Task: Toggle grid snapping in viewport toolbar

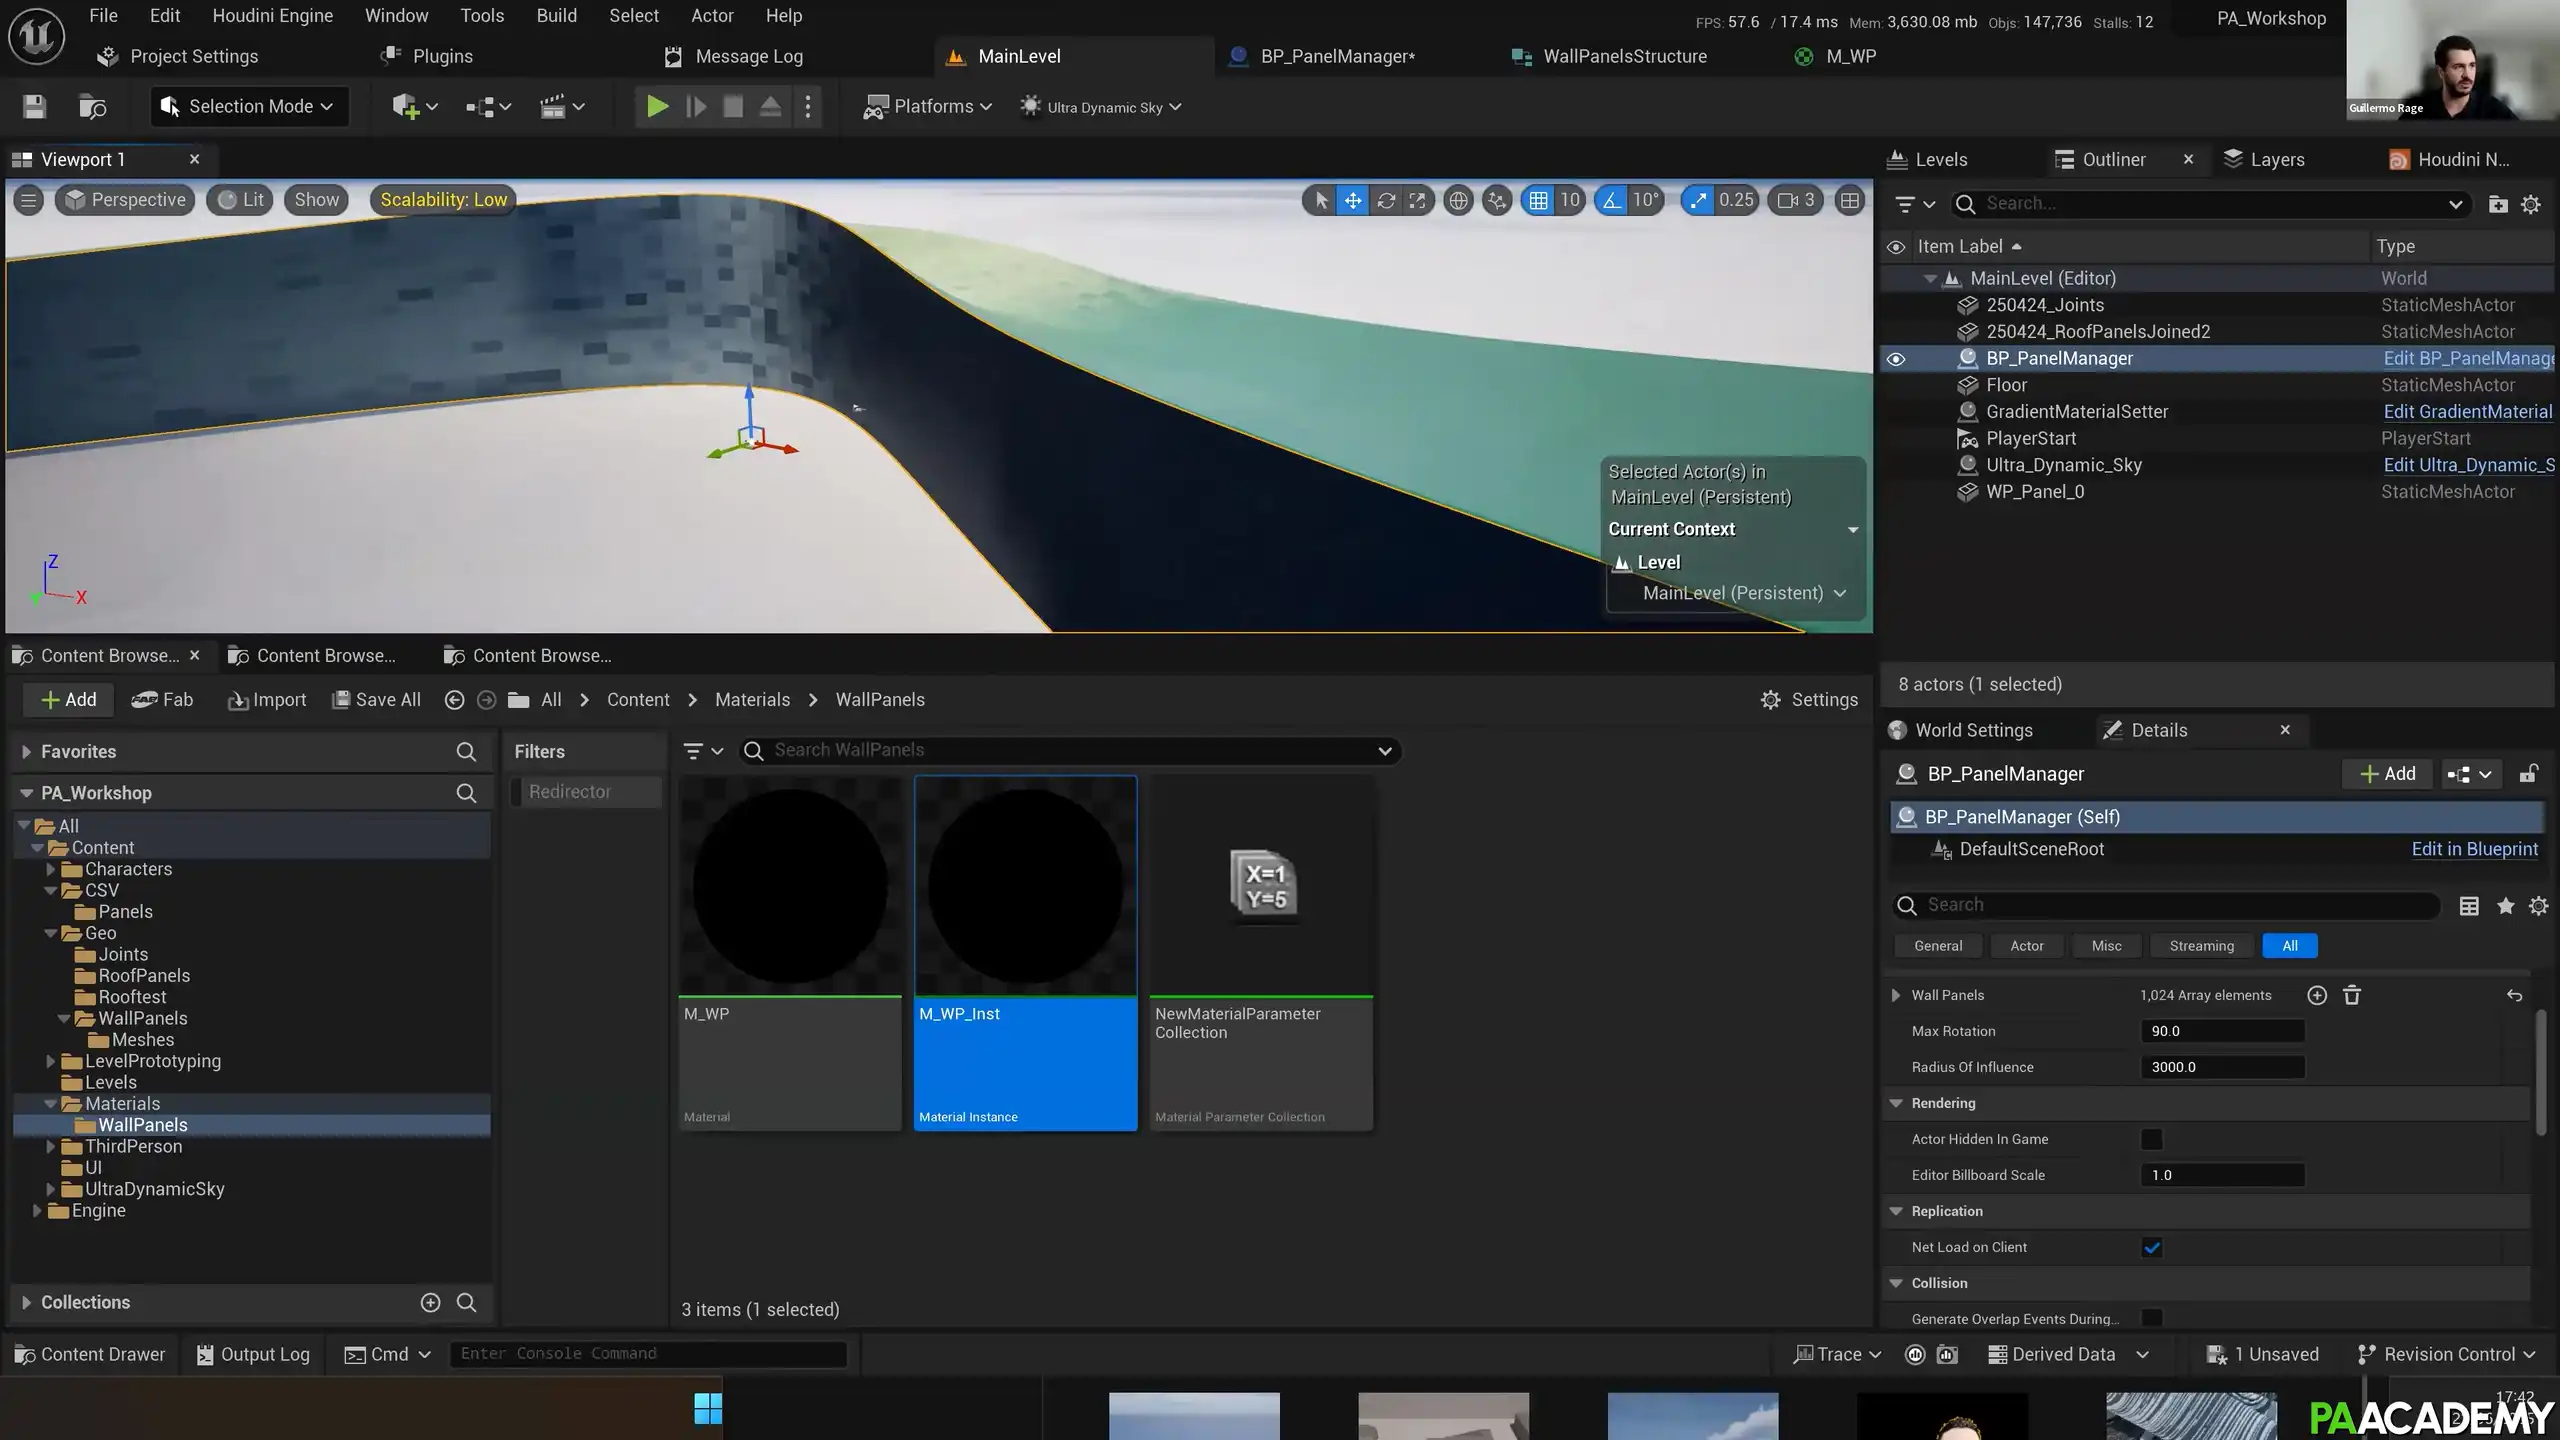Action: tap(1538, 200)
